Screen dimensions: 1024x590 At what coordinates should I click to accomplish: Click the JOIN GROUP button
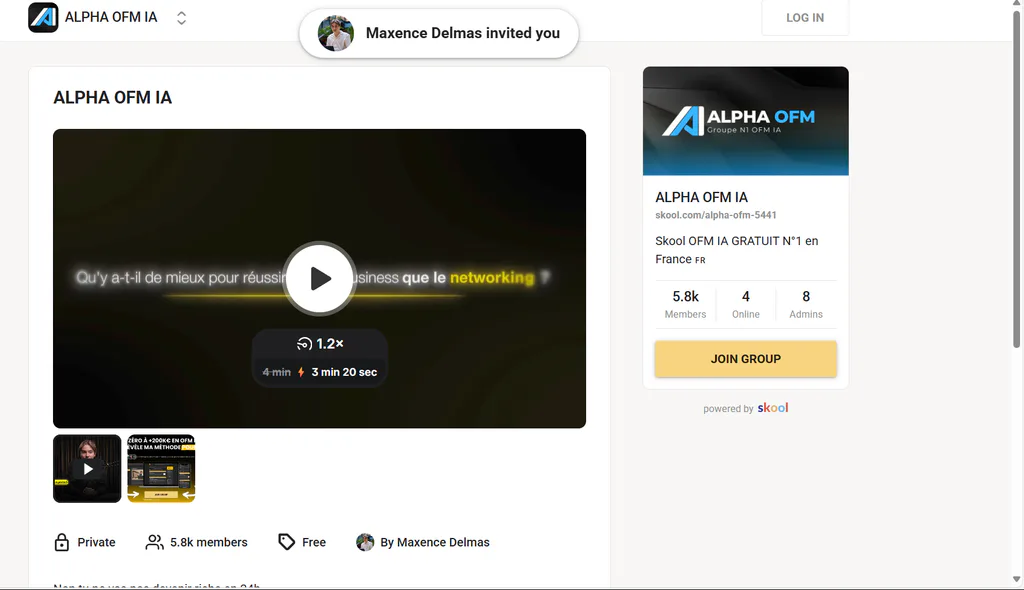[x=746, y=359]
